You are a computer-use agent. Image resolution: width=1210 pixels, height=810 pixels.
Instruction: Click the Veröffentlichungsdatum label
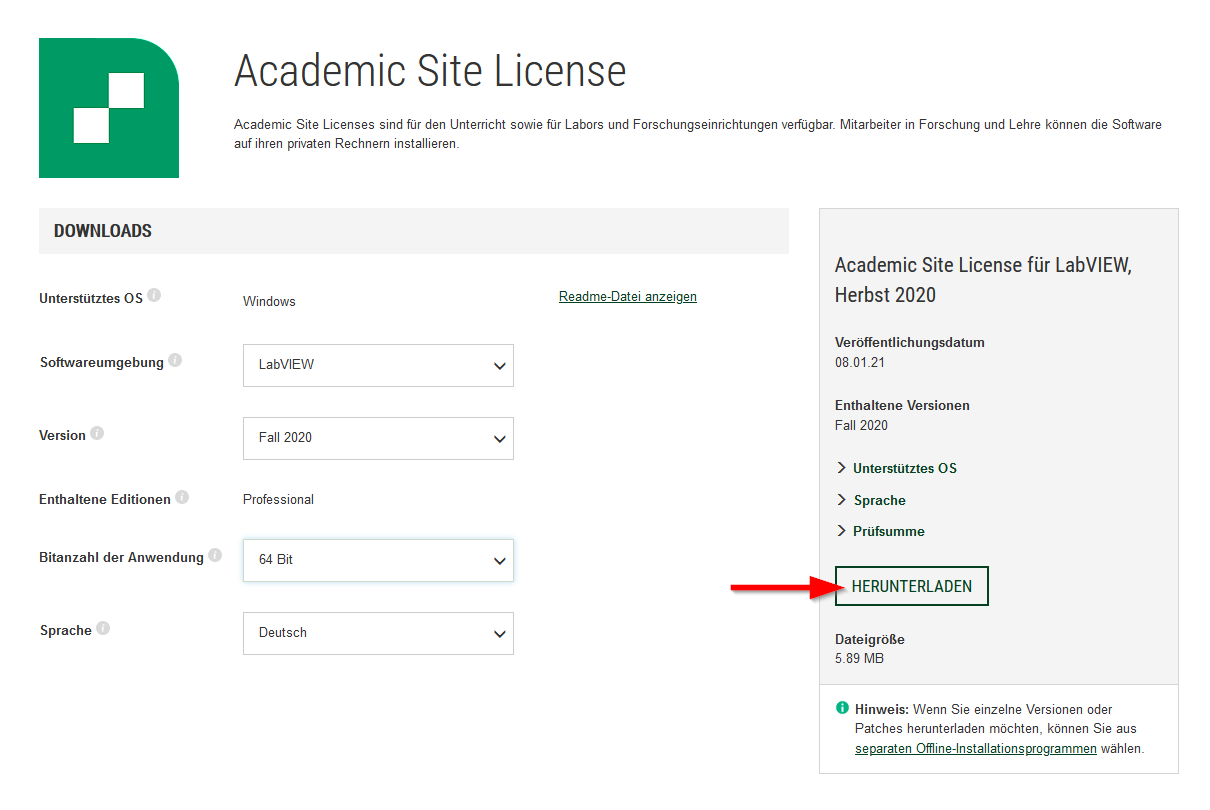[x=910, y=342]
